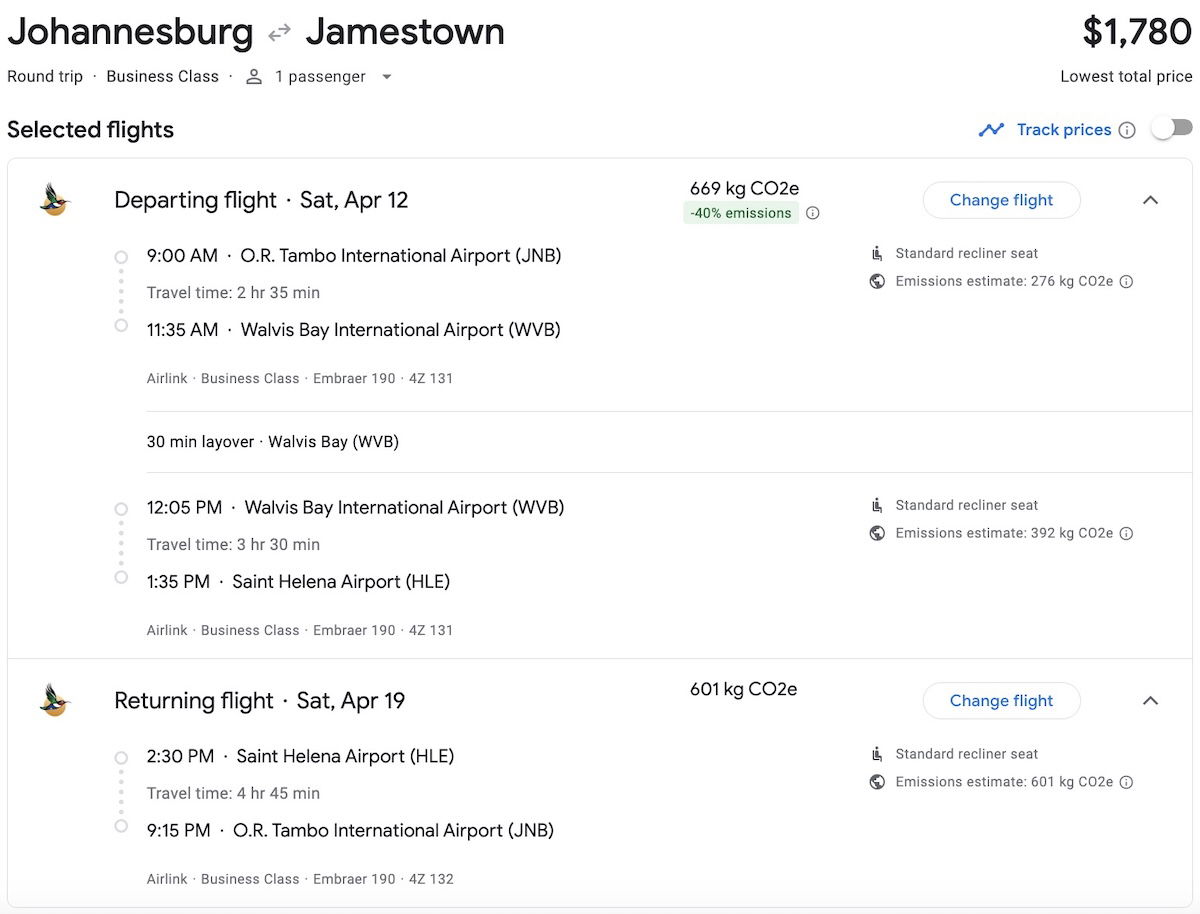This screenshot has width=1200, height=914.
Task: Collapse the departing flight details chevron
Action: pos(1150,200)
